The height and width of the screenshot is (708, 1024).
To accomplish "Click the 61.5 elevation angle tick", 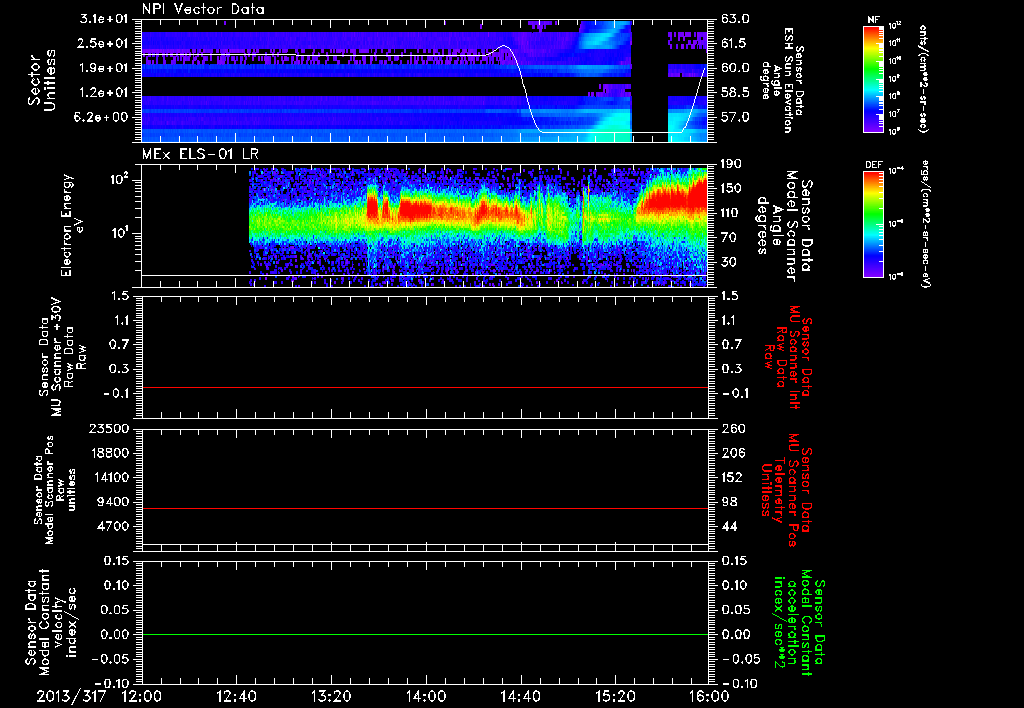I will 735,43.
